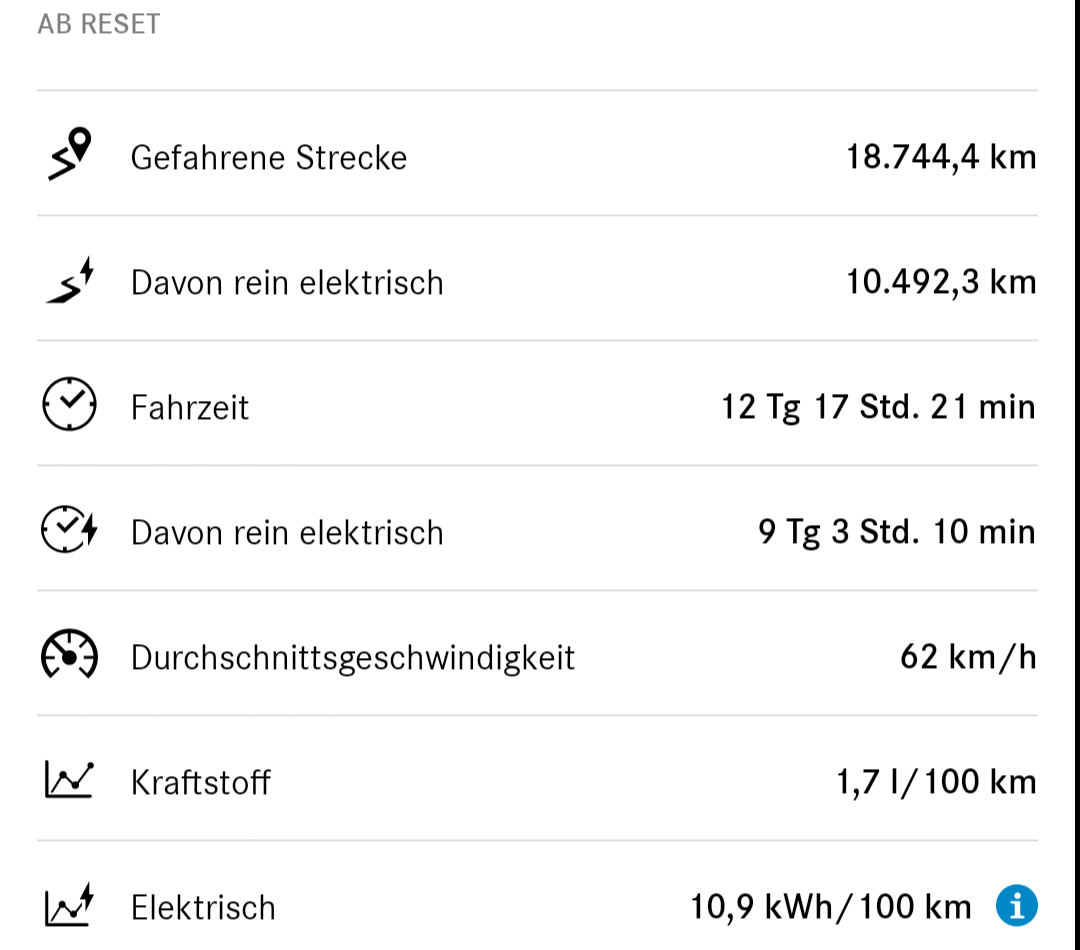The height and width of the screenshot is (950, 1080).
Task: Tap the electric consumption chart icon
Action: coord(70,905)
